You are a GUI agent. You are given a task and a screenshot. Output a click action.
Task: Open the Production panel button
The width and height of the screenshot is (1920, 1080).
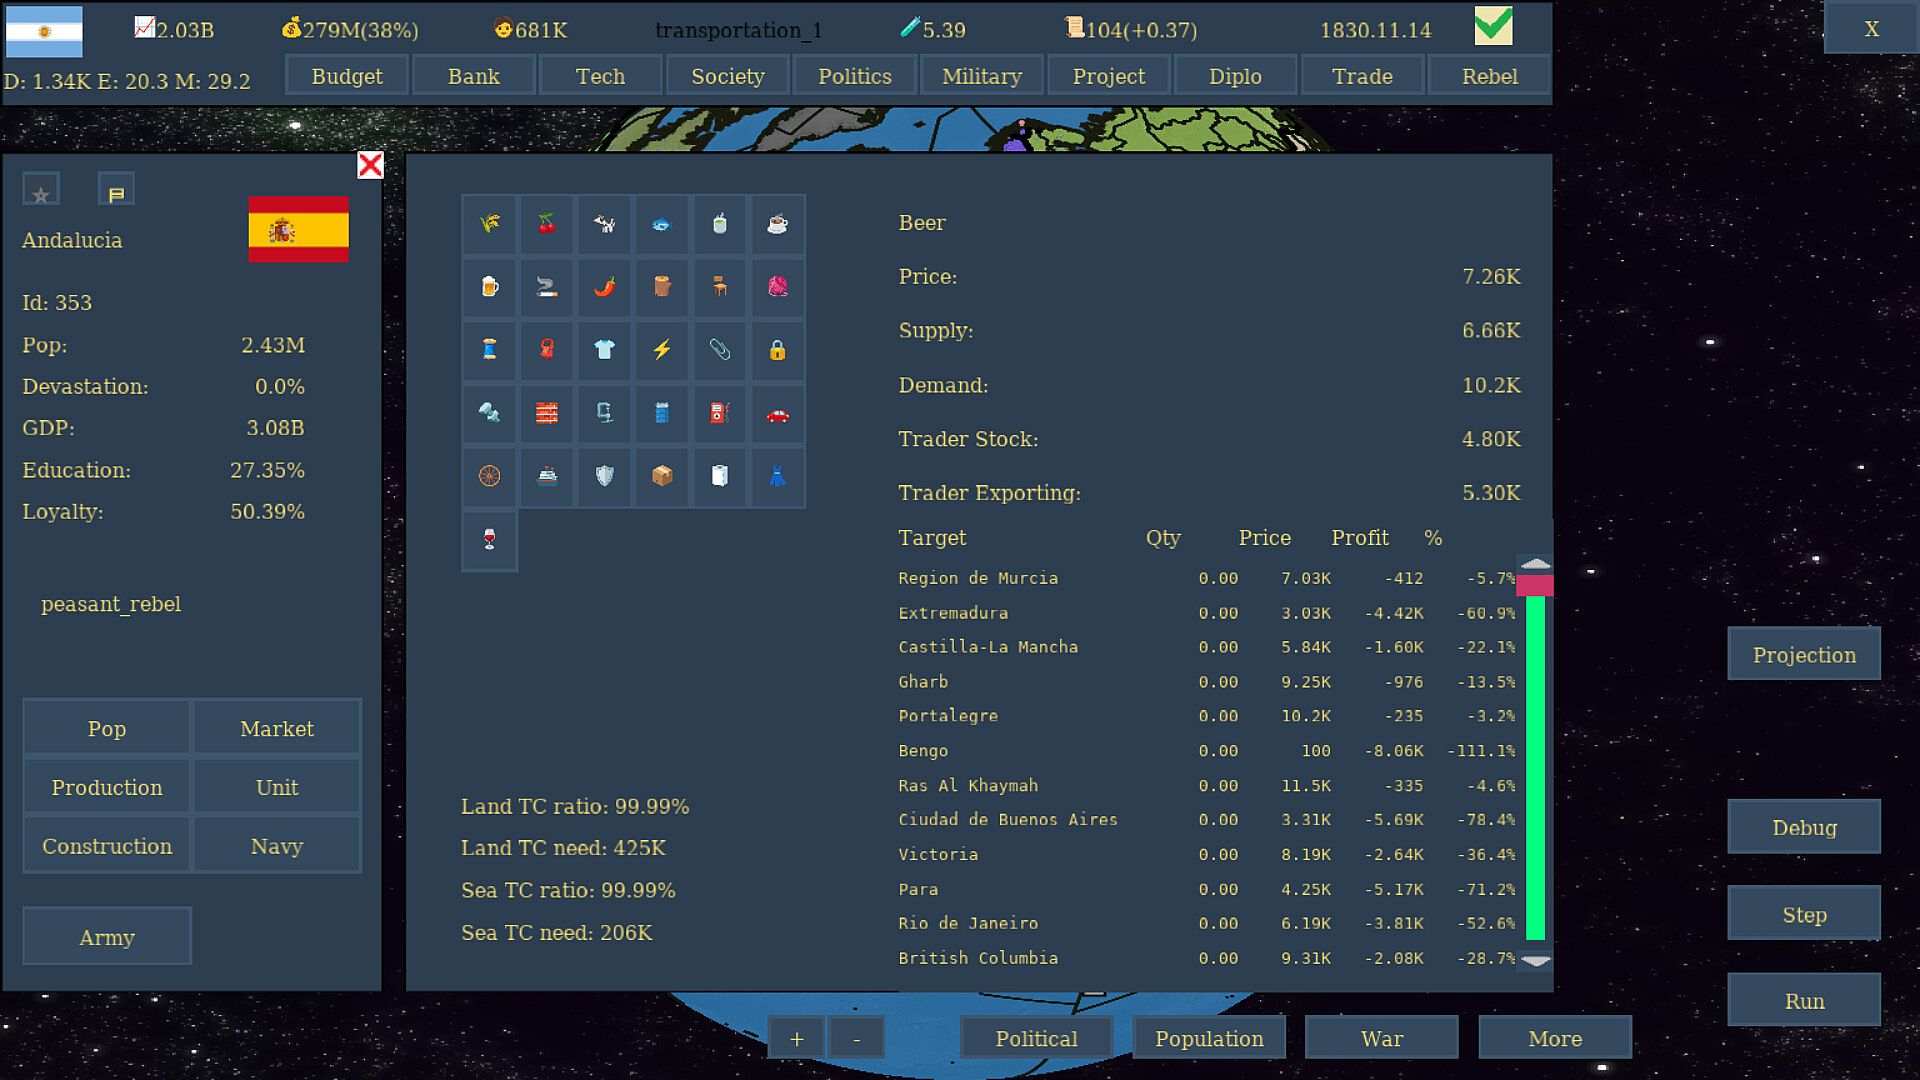107,787
